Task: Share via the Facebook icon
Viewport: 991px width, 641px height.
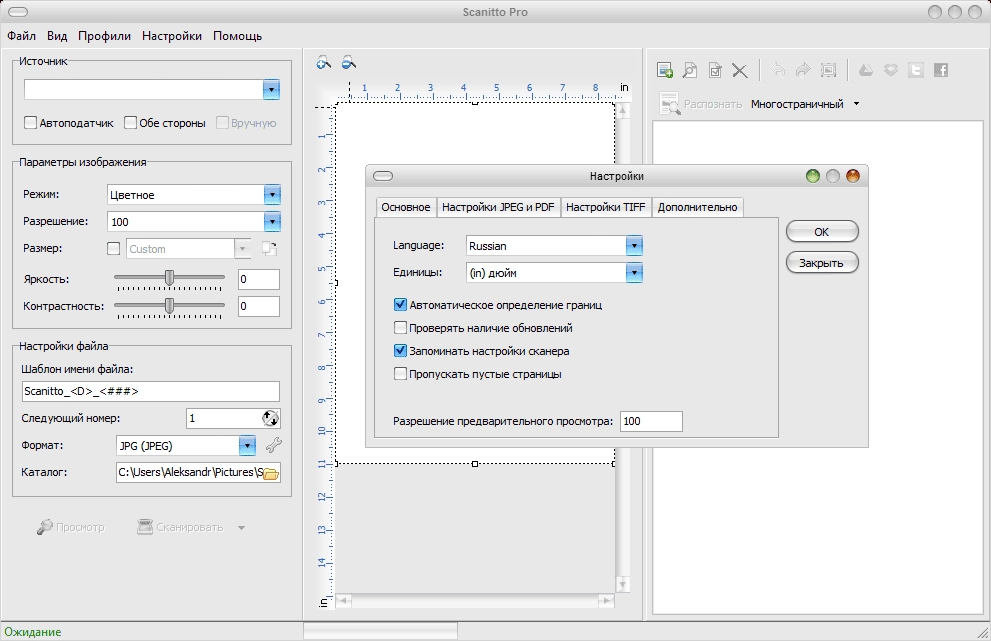Action: 941,70
